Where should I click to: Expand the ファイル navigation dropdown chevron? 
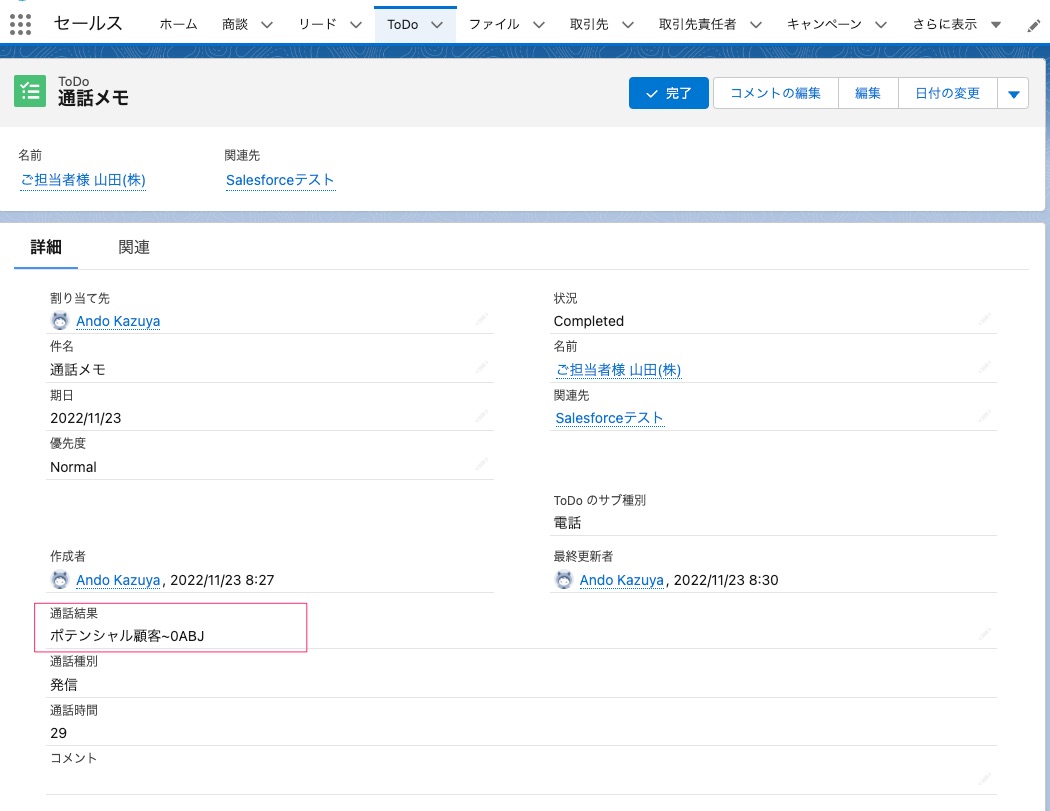point(538,25)
